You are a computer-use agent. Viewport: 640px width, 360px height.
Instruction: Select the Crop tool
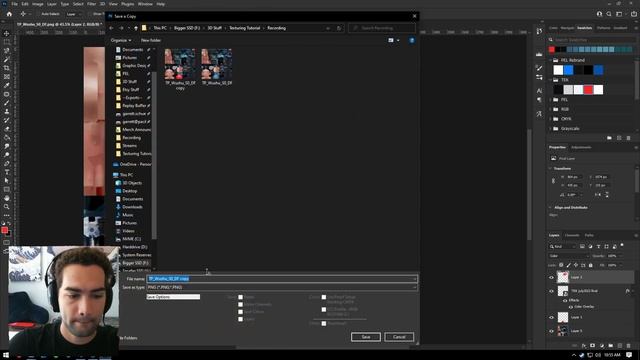(x=7, y=68)
